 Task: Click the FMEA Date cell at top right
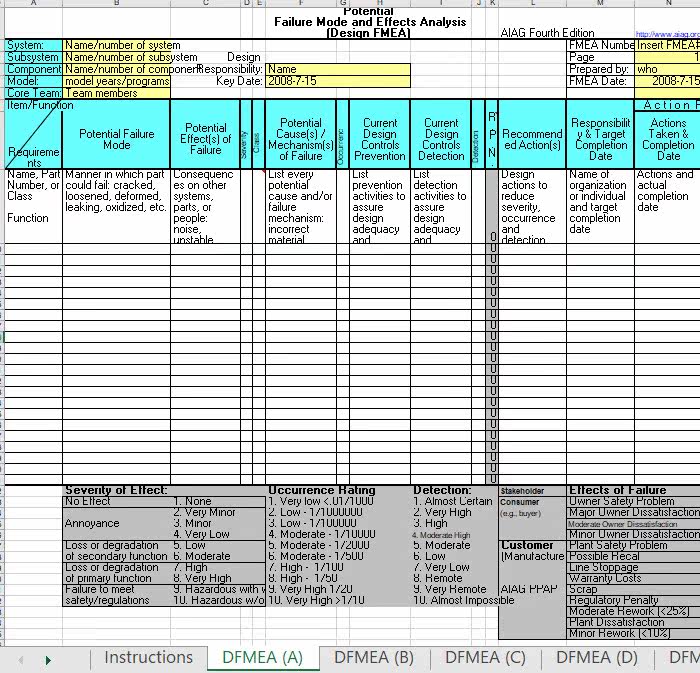(x=667, y=81)
